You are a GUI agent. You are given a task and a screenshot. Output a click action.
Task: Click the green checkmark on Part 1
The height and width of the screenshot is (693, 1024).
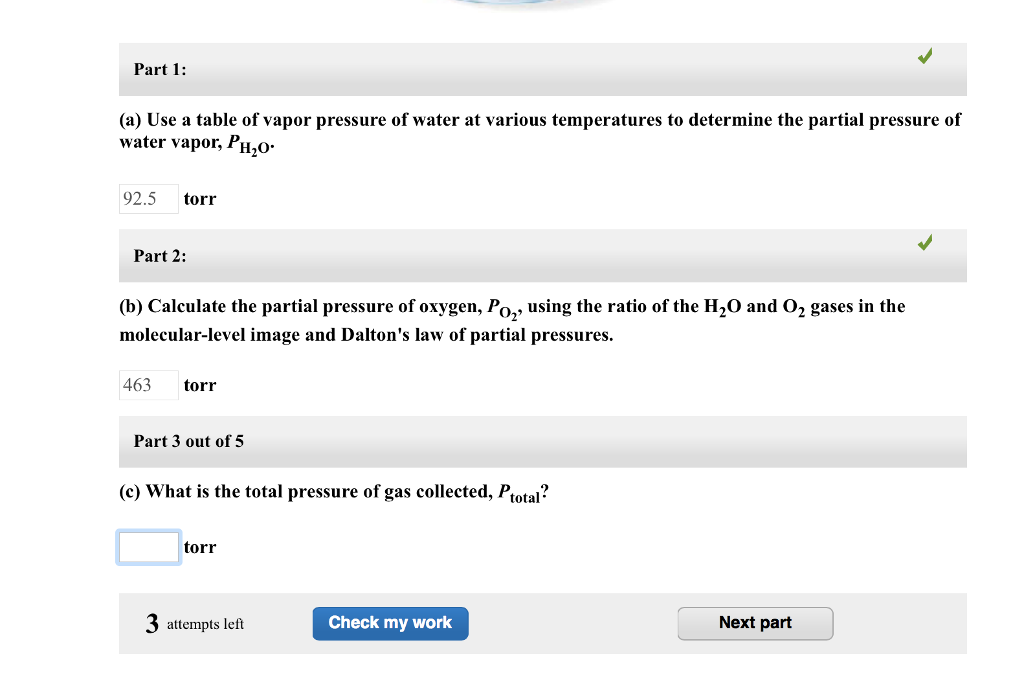(924, 56)
